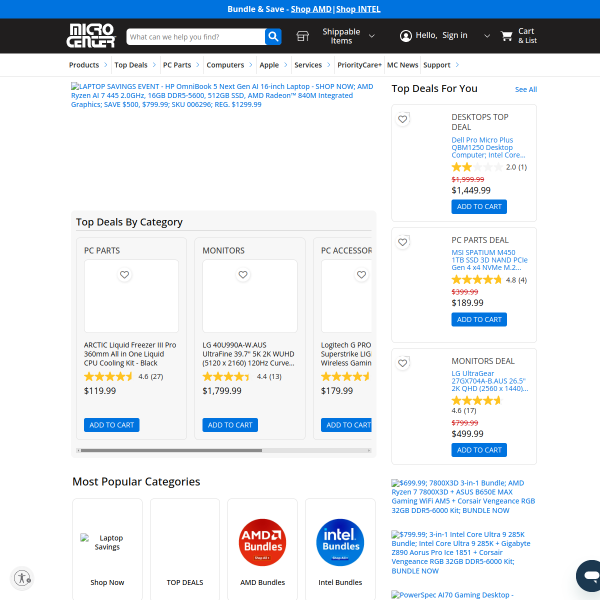
Task: Favorite the Logitech G PRO heart
Action: [362, 275]
